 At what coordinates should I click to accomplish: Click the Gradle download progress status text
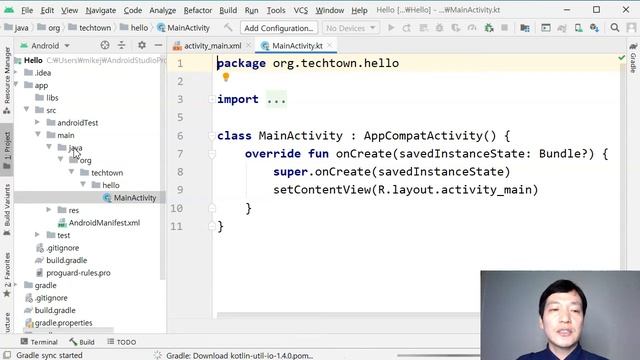coord(240,356)
